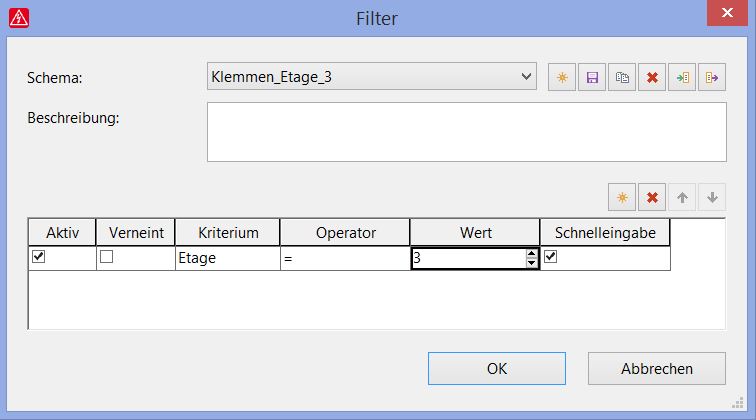
Task: Open the Schema dropdown list
Action: point(526,76)
